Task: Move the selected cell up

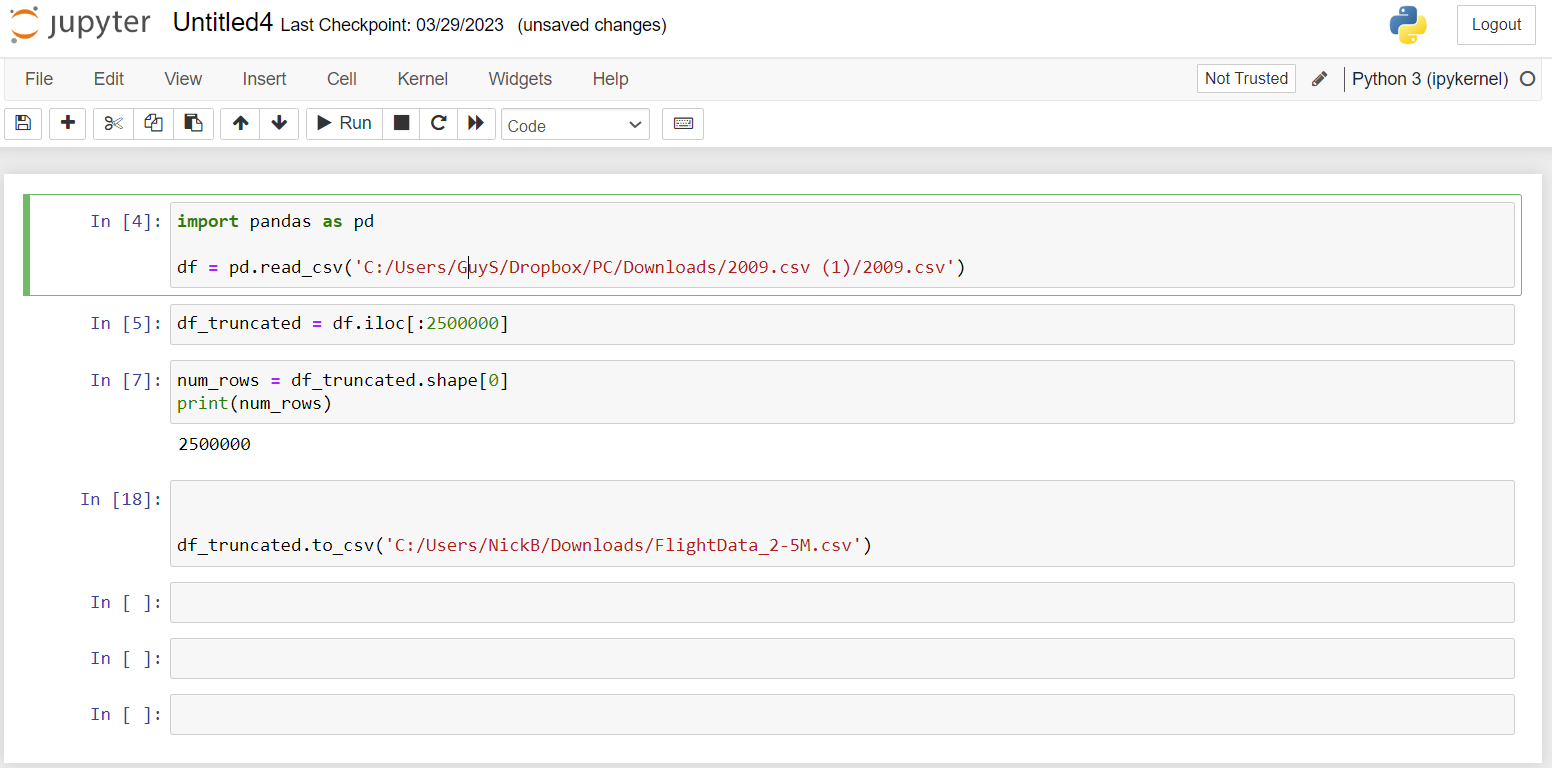Action: (x=239, y=123)
